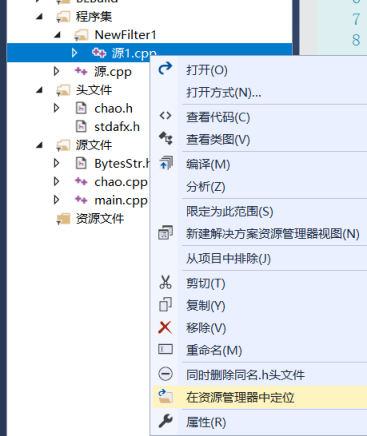Click the scissors icon beside 剪切(T)

point(165,282)
